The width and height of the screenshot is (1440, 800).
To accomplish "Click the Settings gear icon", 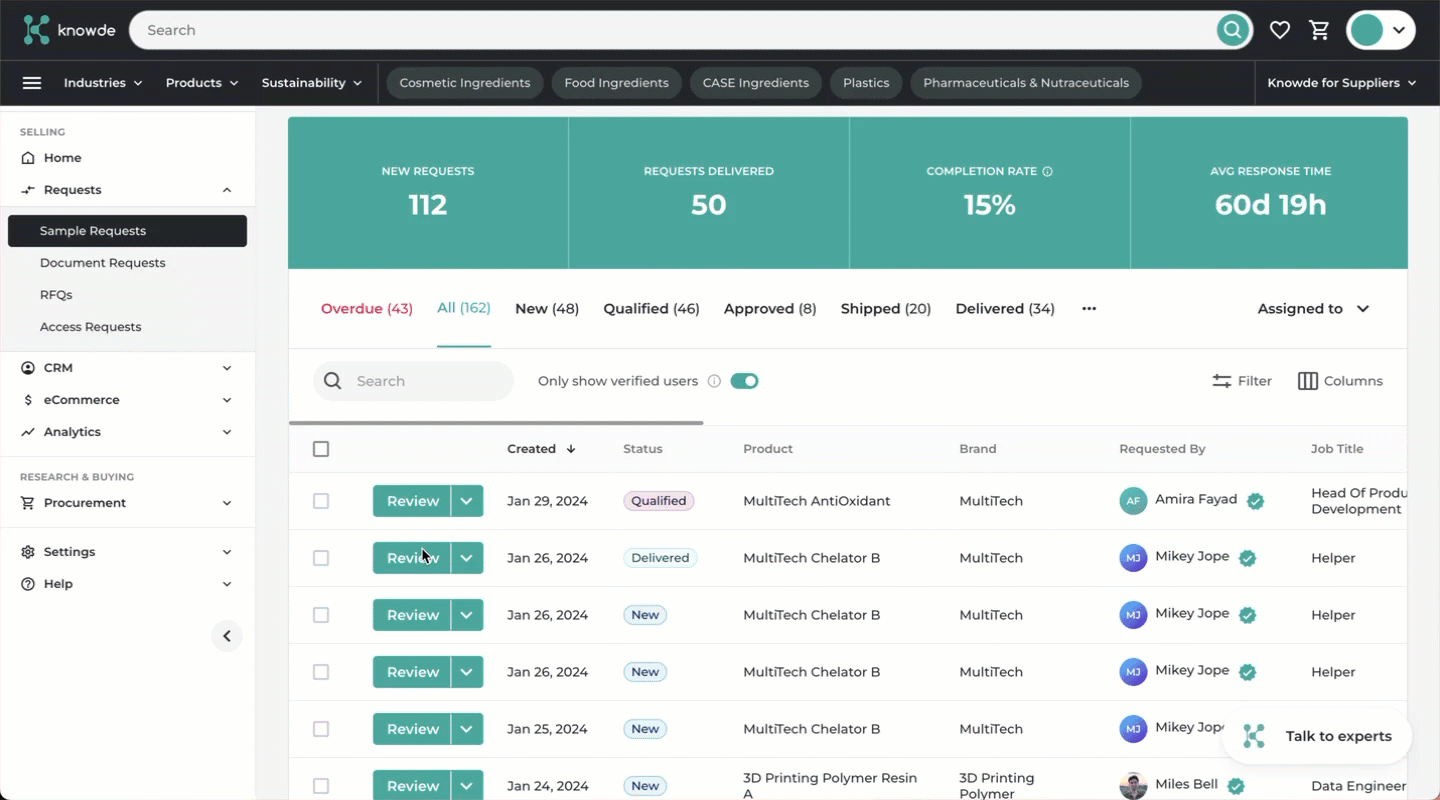I will point(28,552).
